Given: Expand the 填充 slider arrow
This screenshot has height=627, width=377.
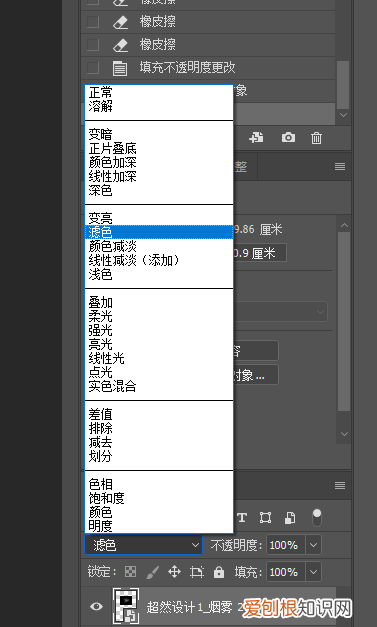Looking at the screenshot, I should 313,572.
